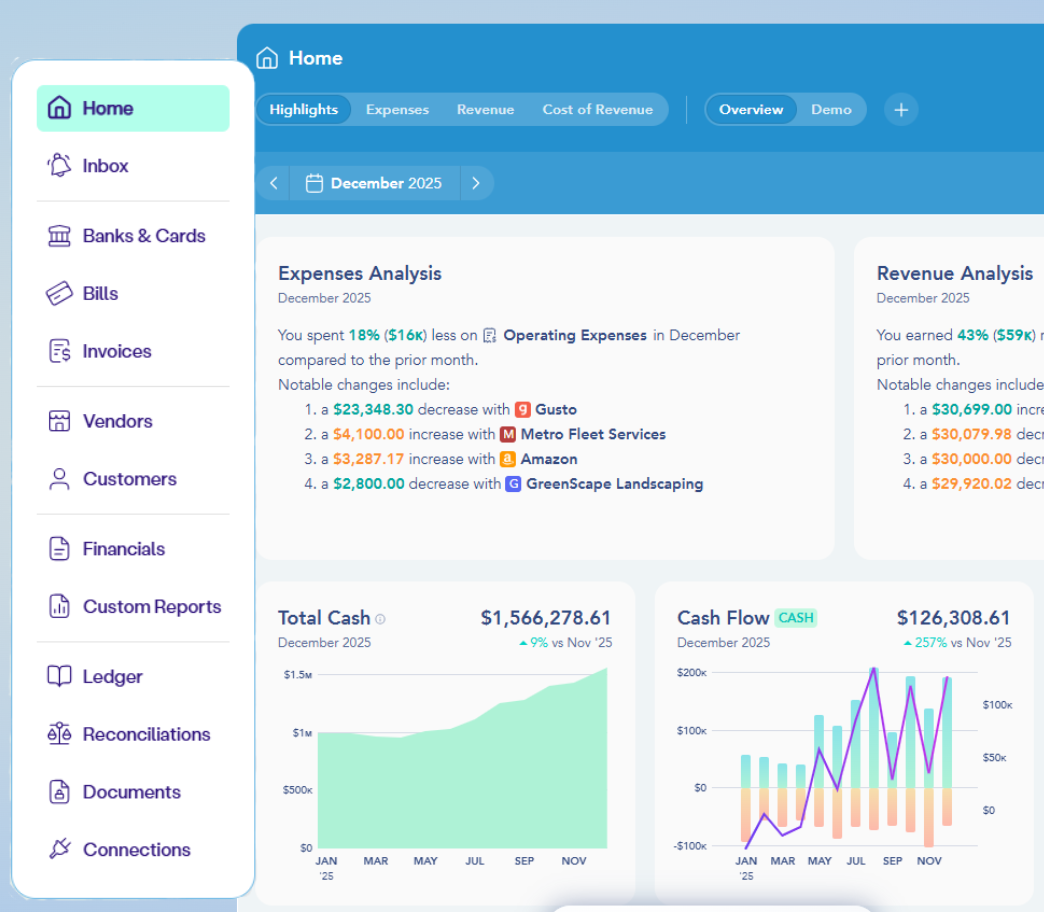Screen dimensions: 1044x912
Task: Open the Cost of Revenue tab
Action: click(598, 110)
